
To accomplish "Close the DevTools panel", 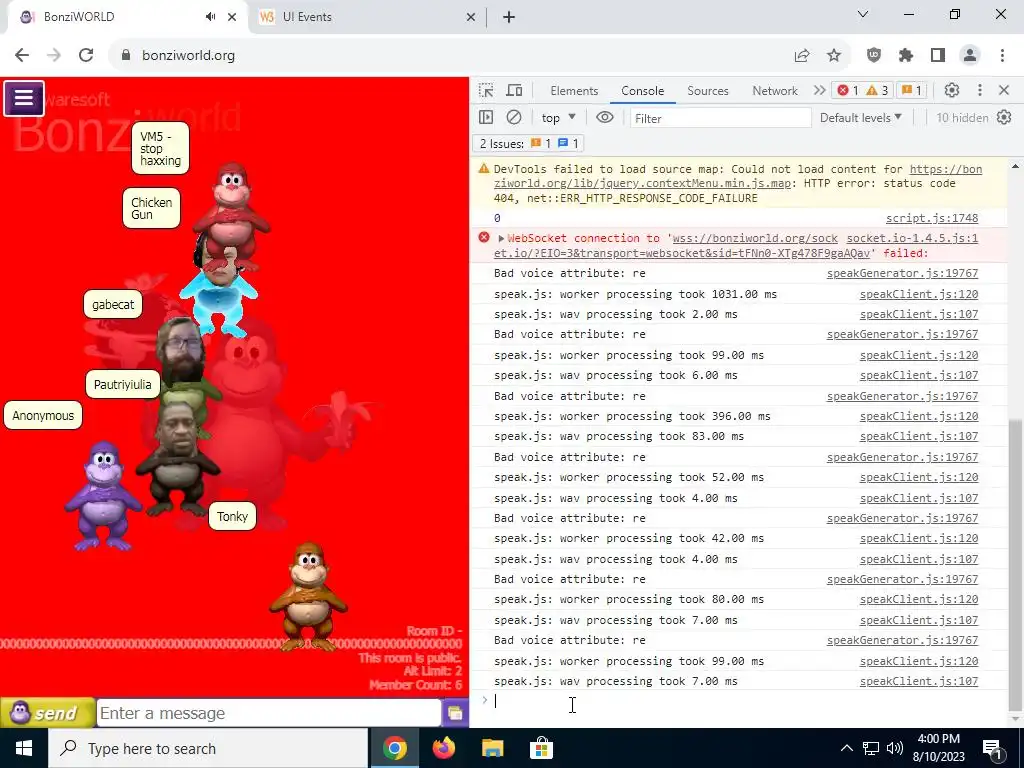I will coord(1004,90).
